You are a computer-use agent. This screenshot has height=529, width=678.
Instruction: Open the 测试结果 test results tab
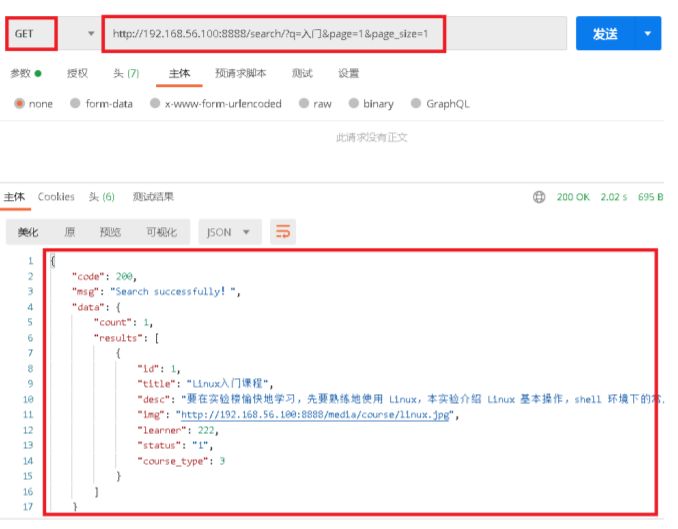tap(153, 197)
